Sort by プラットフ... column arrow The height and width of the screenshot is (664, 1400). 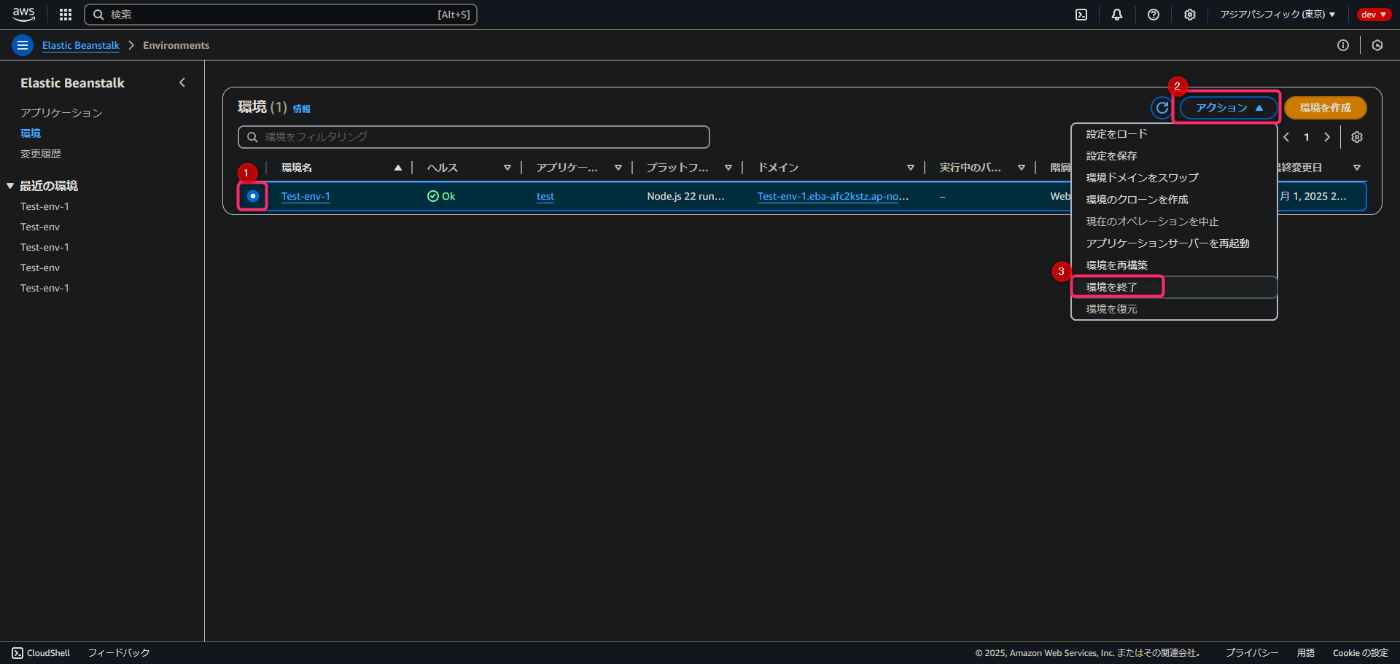[728, 168]
